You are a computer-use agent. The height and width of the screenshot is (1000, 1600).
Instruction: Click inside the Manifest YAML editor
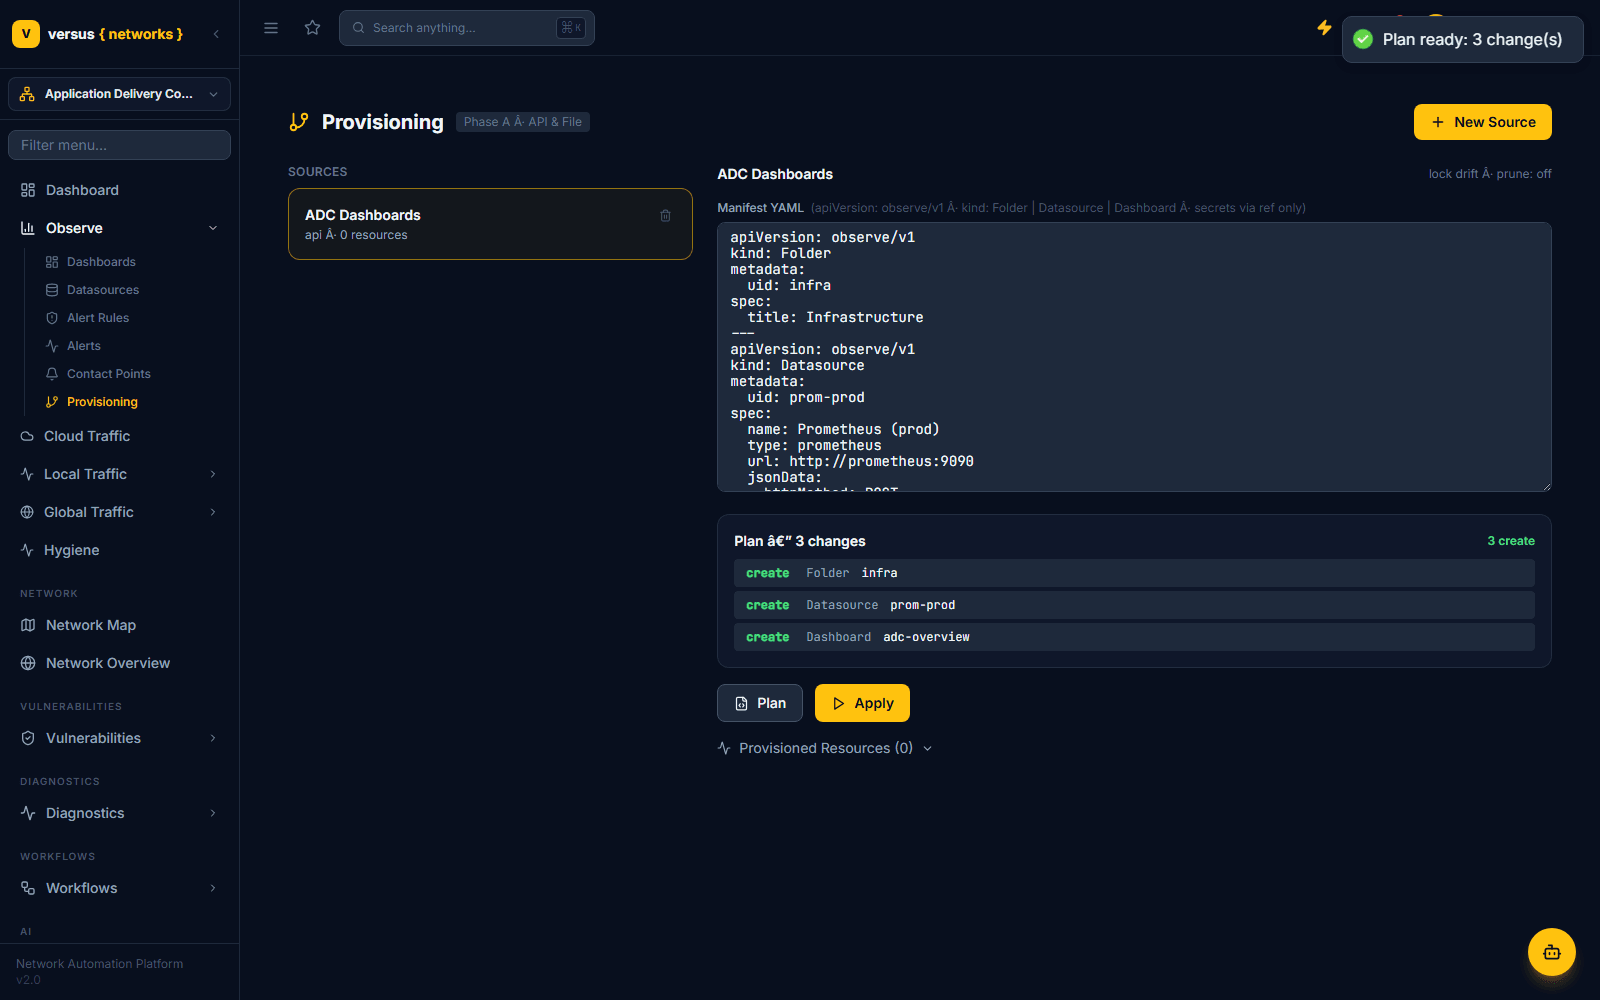point(1134,357)
